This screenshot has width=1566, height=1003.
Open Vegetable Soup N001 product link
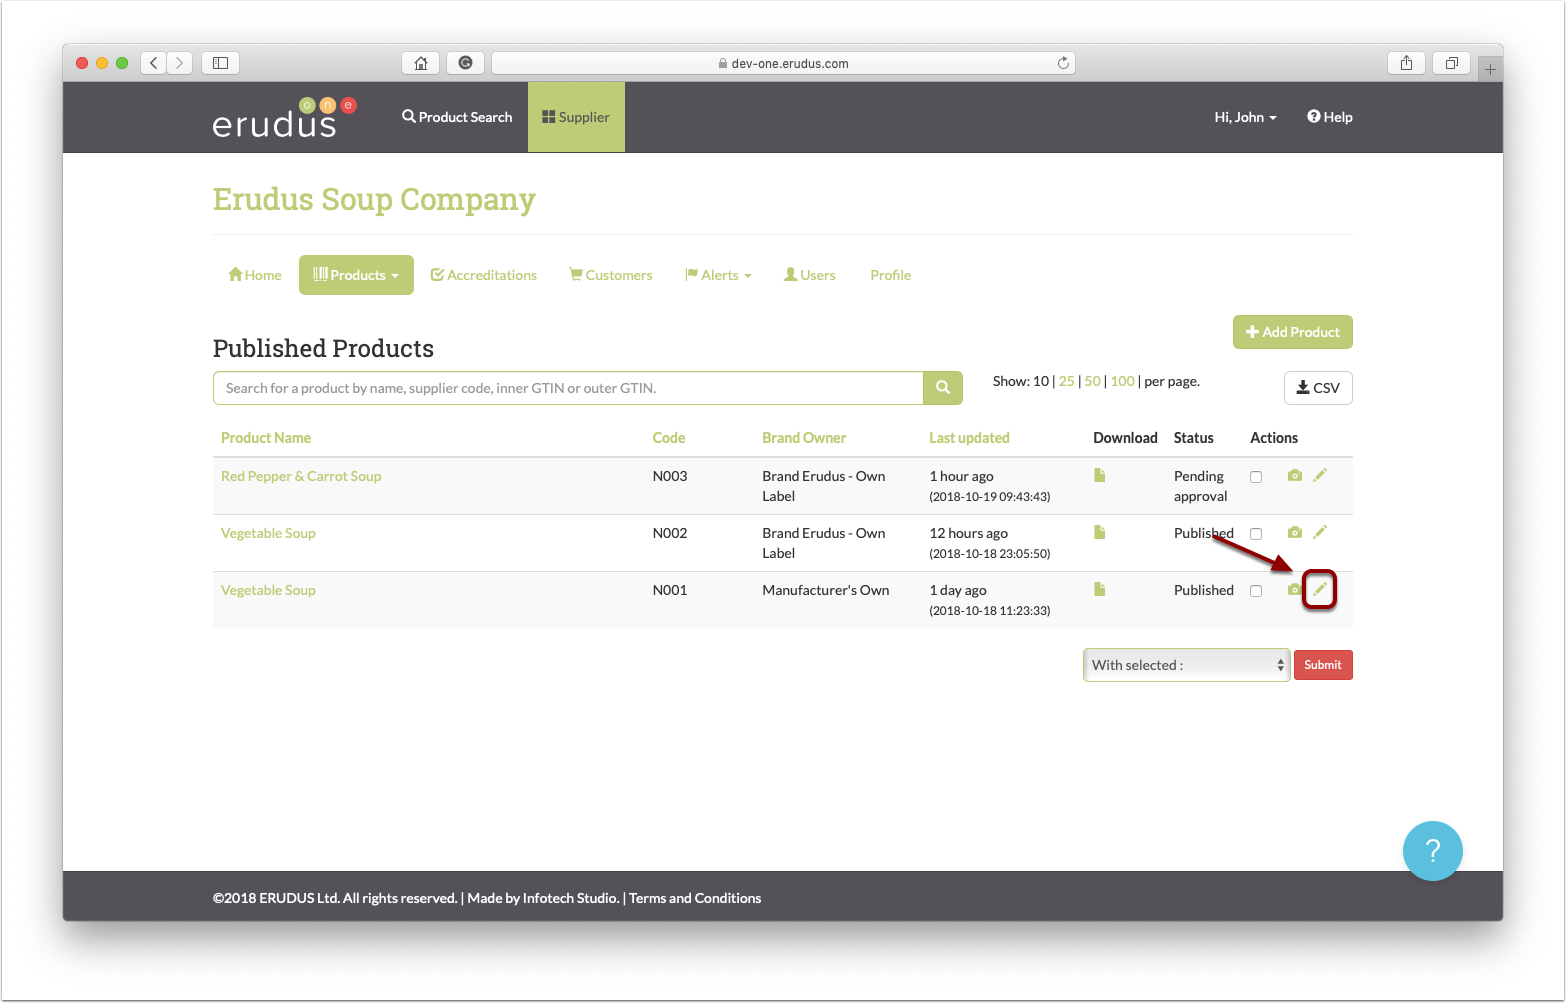coord(268,590)
